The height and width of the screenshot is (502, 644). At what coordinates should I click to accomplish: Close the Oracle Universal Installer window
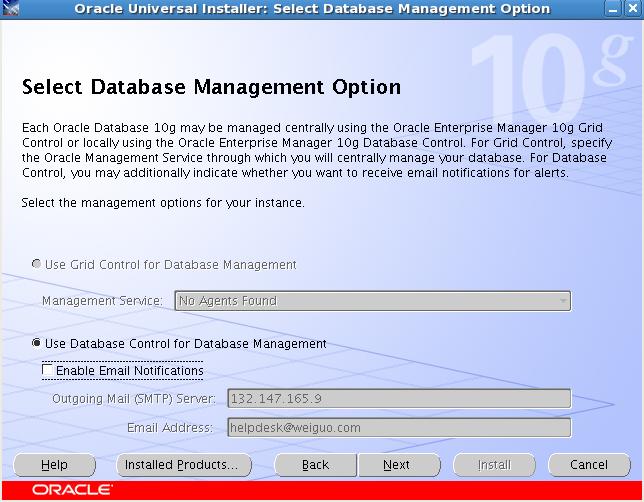coord(633,9)
